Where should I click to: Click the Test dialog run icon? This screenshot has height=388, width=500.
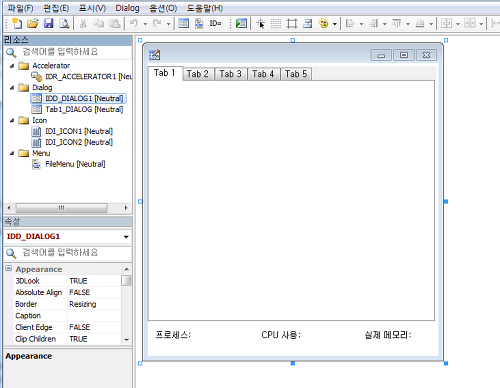point(241,23)
